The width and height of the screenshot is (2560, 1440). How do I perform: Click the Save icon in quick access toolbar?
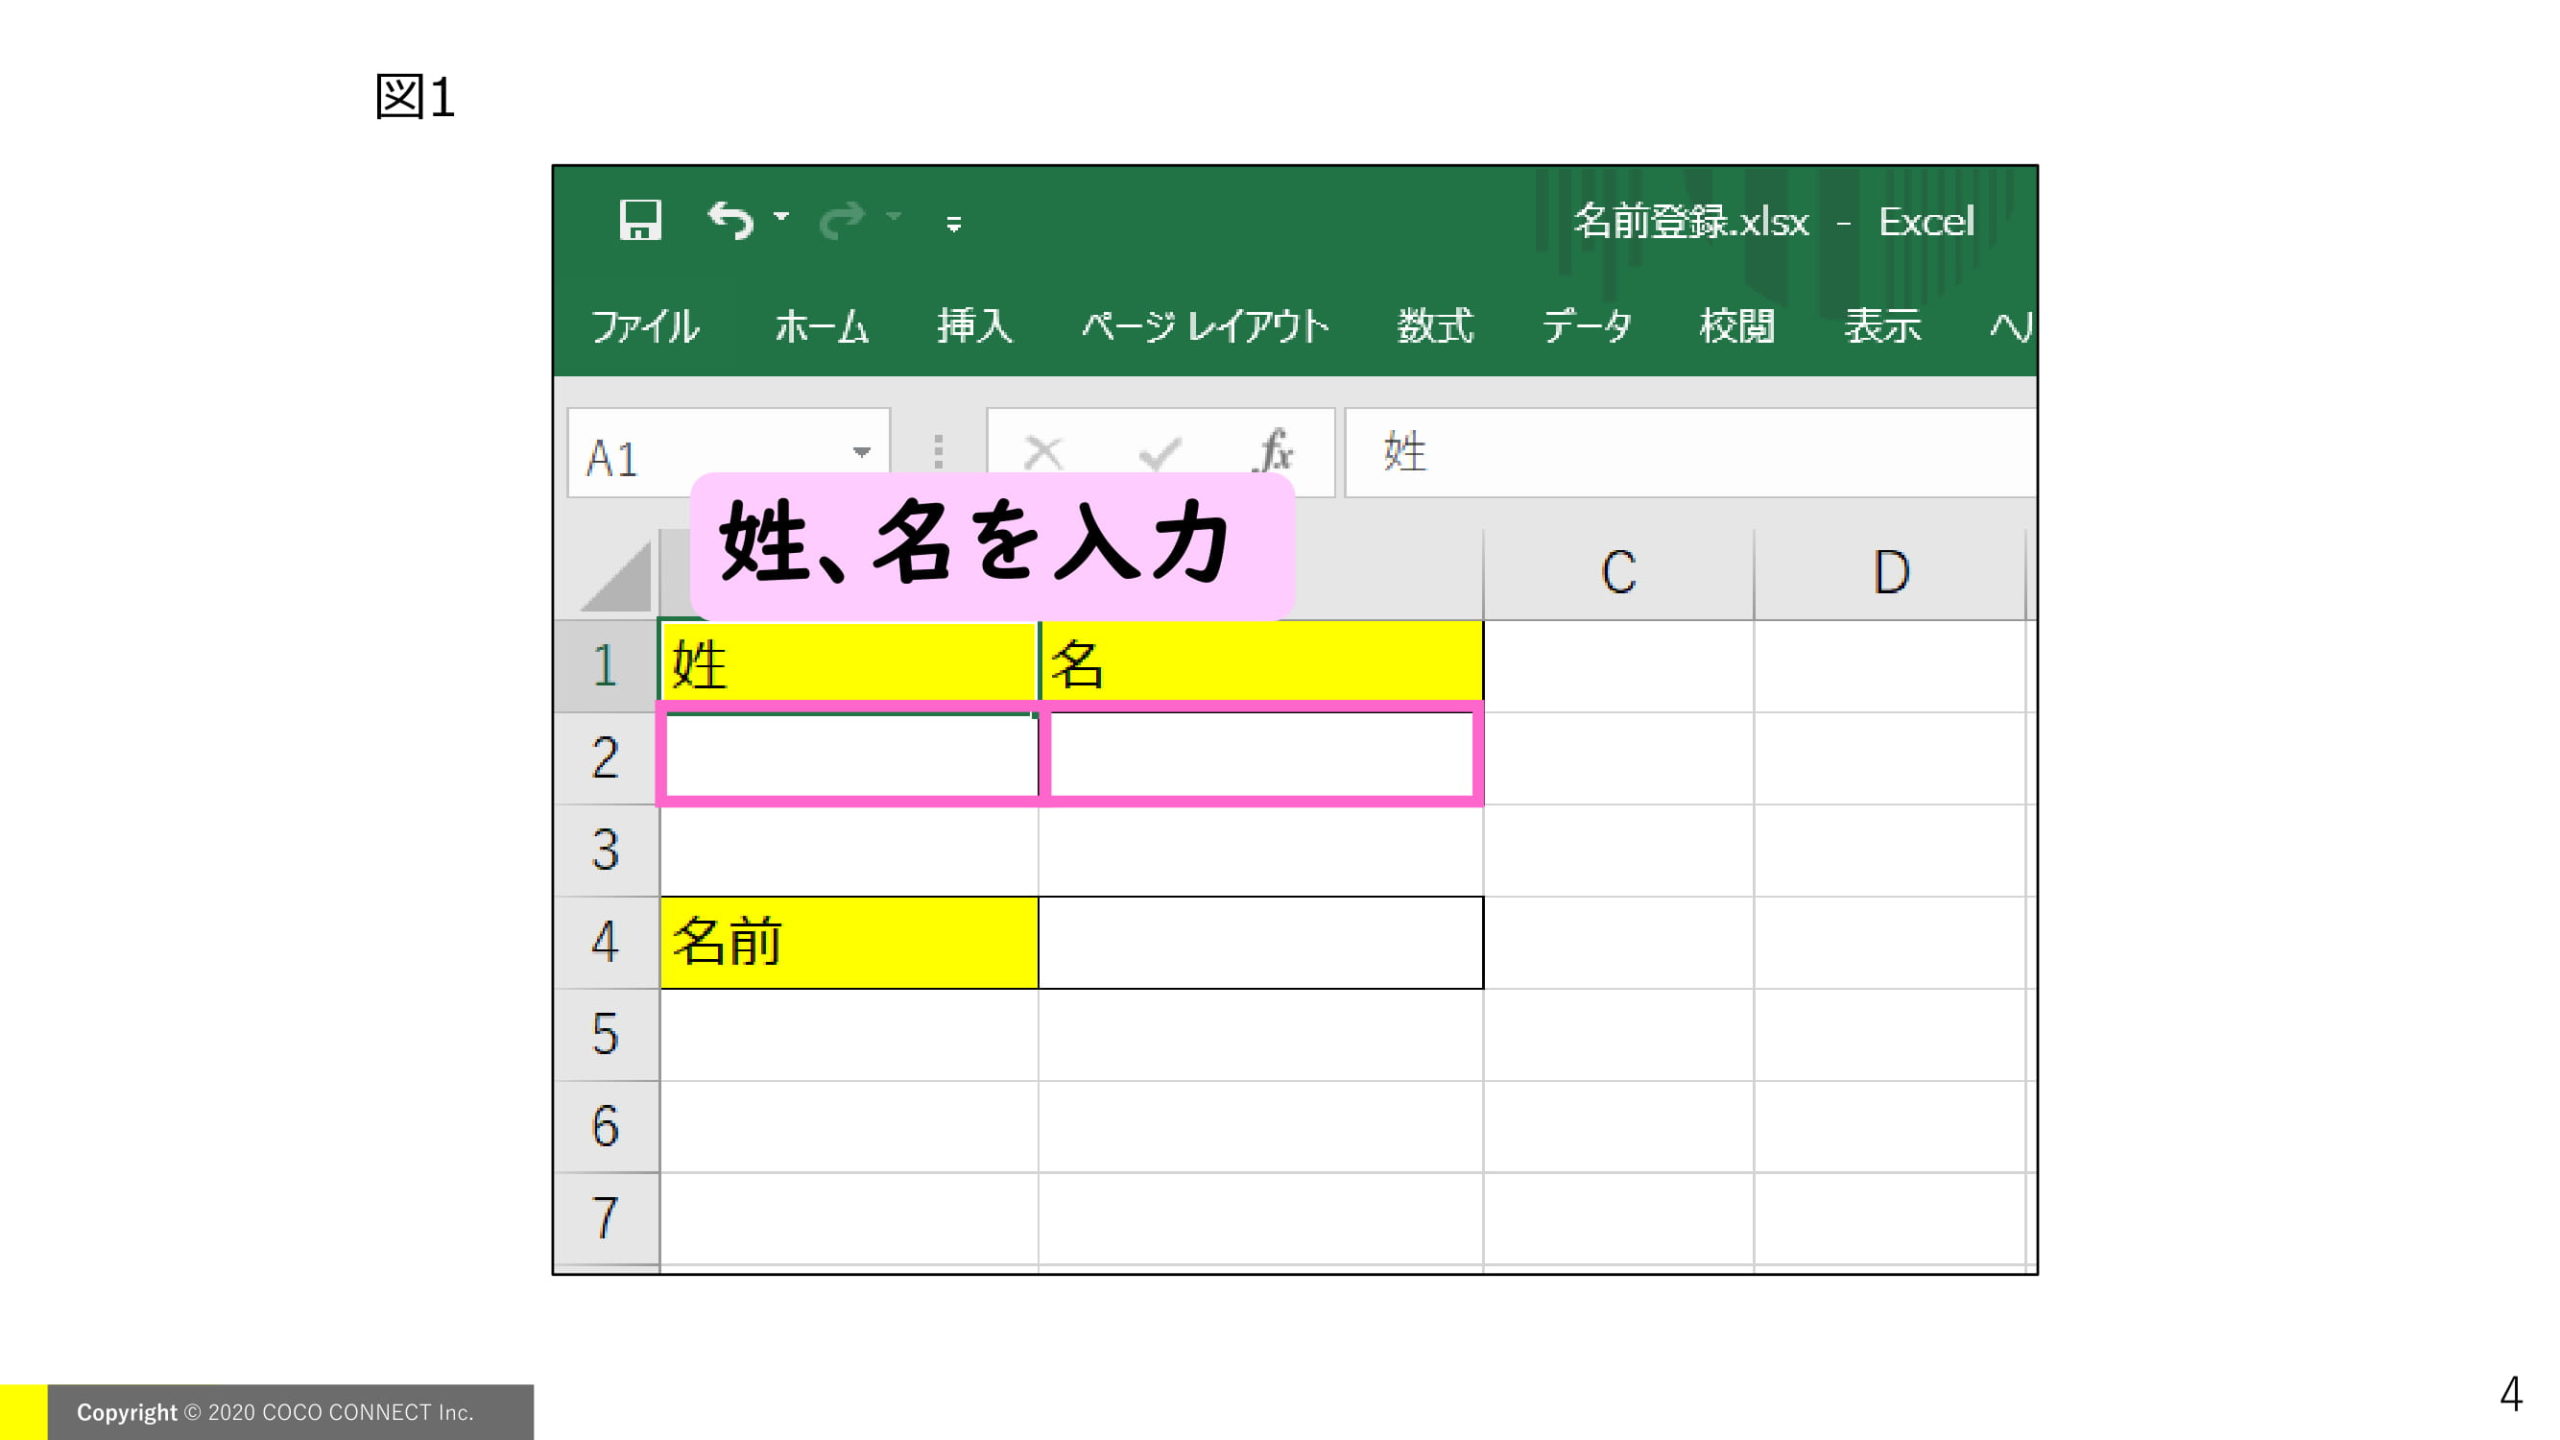pyautogui.click(x=640, y=220)
